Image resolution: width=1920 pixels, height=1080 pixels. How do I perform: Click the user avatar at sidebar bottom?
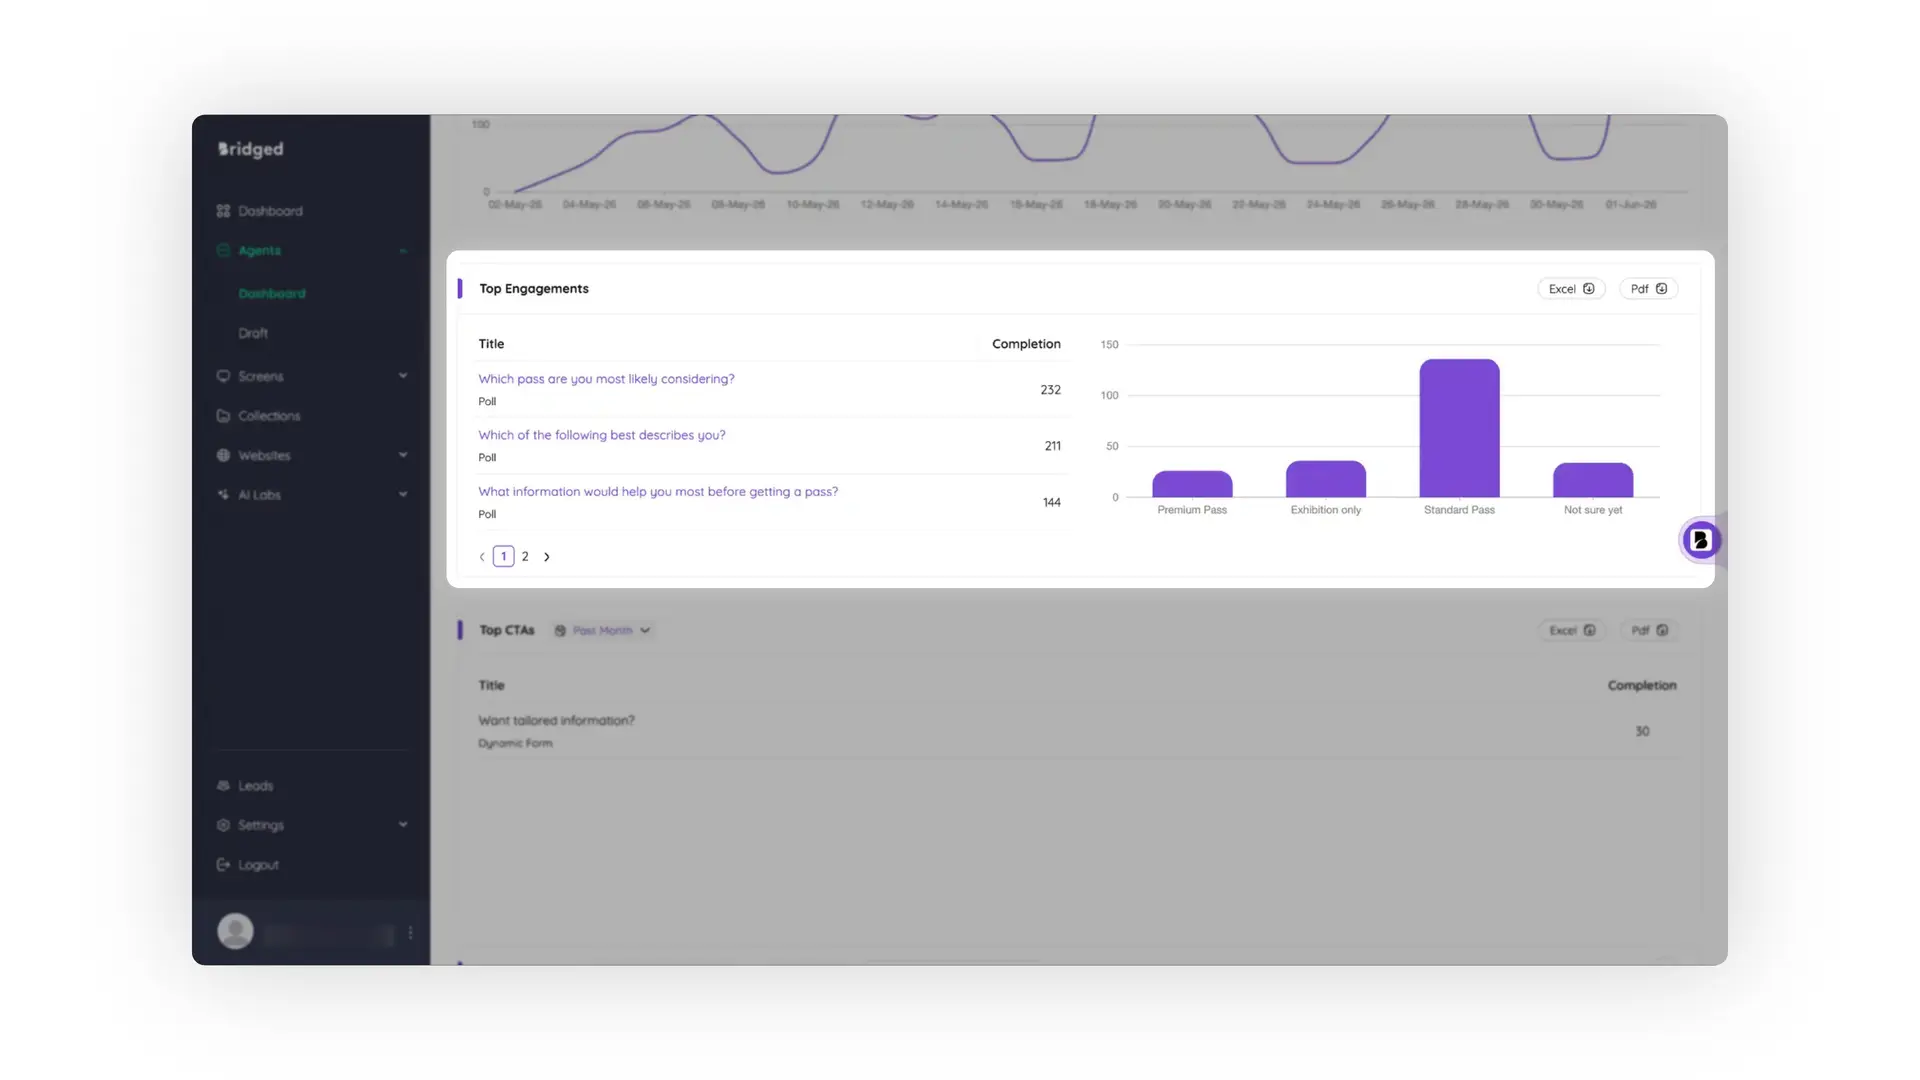(x=236, y=931)
